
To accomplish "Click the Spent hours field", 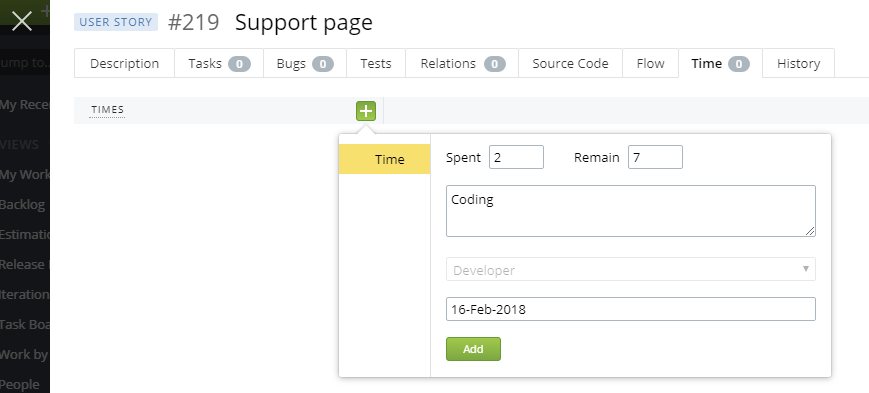I will [x=517, y=157].
